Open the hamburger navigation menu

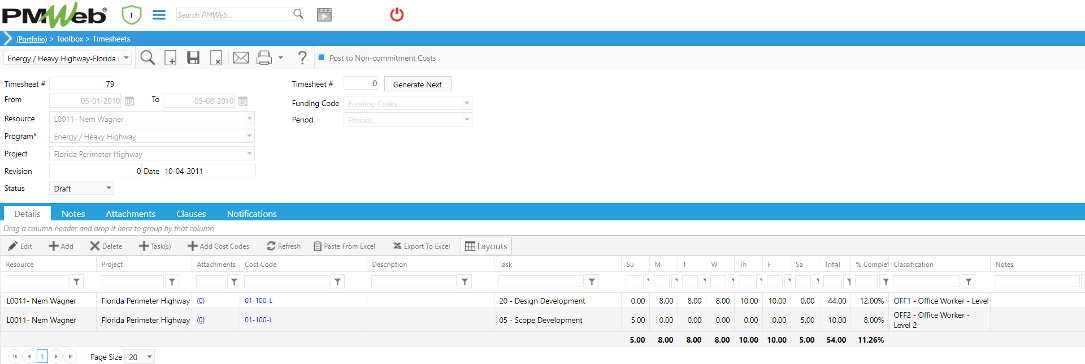pyautogui.click(x=159, y=15)
